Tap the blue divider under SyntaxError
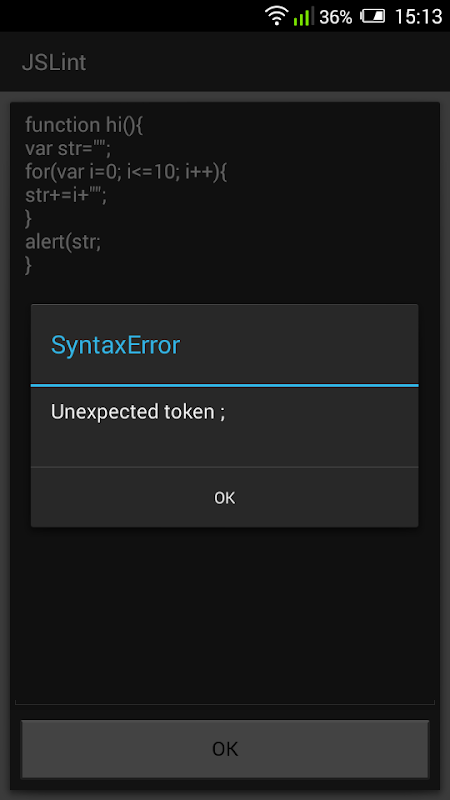Viewport: 450px width, 800px height. [224, 385]
